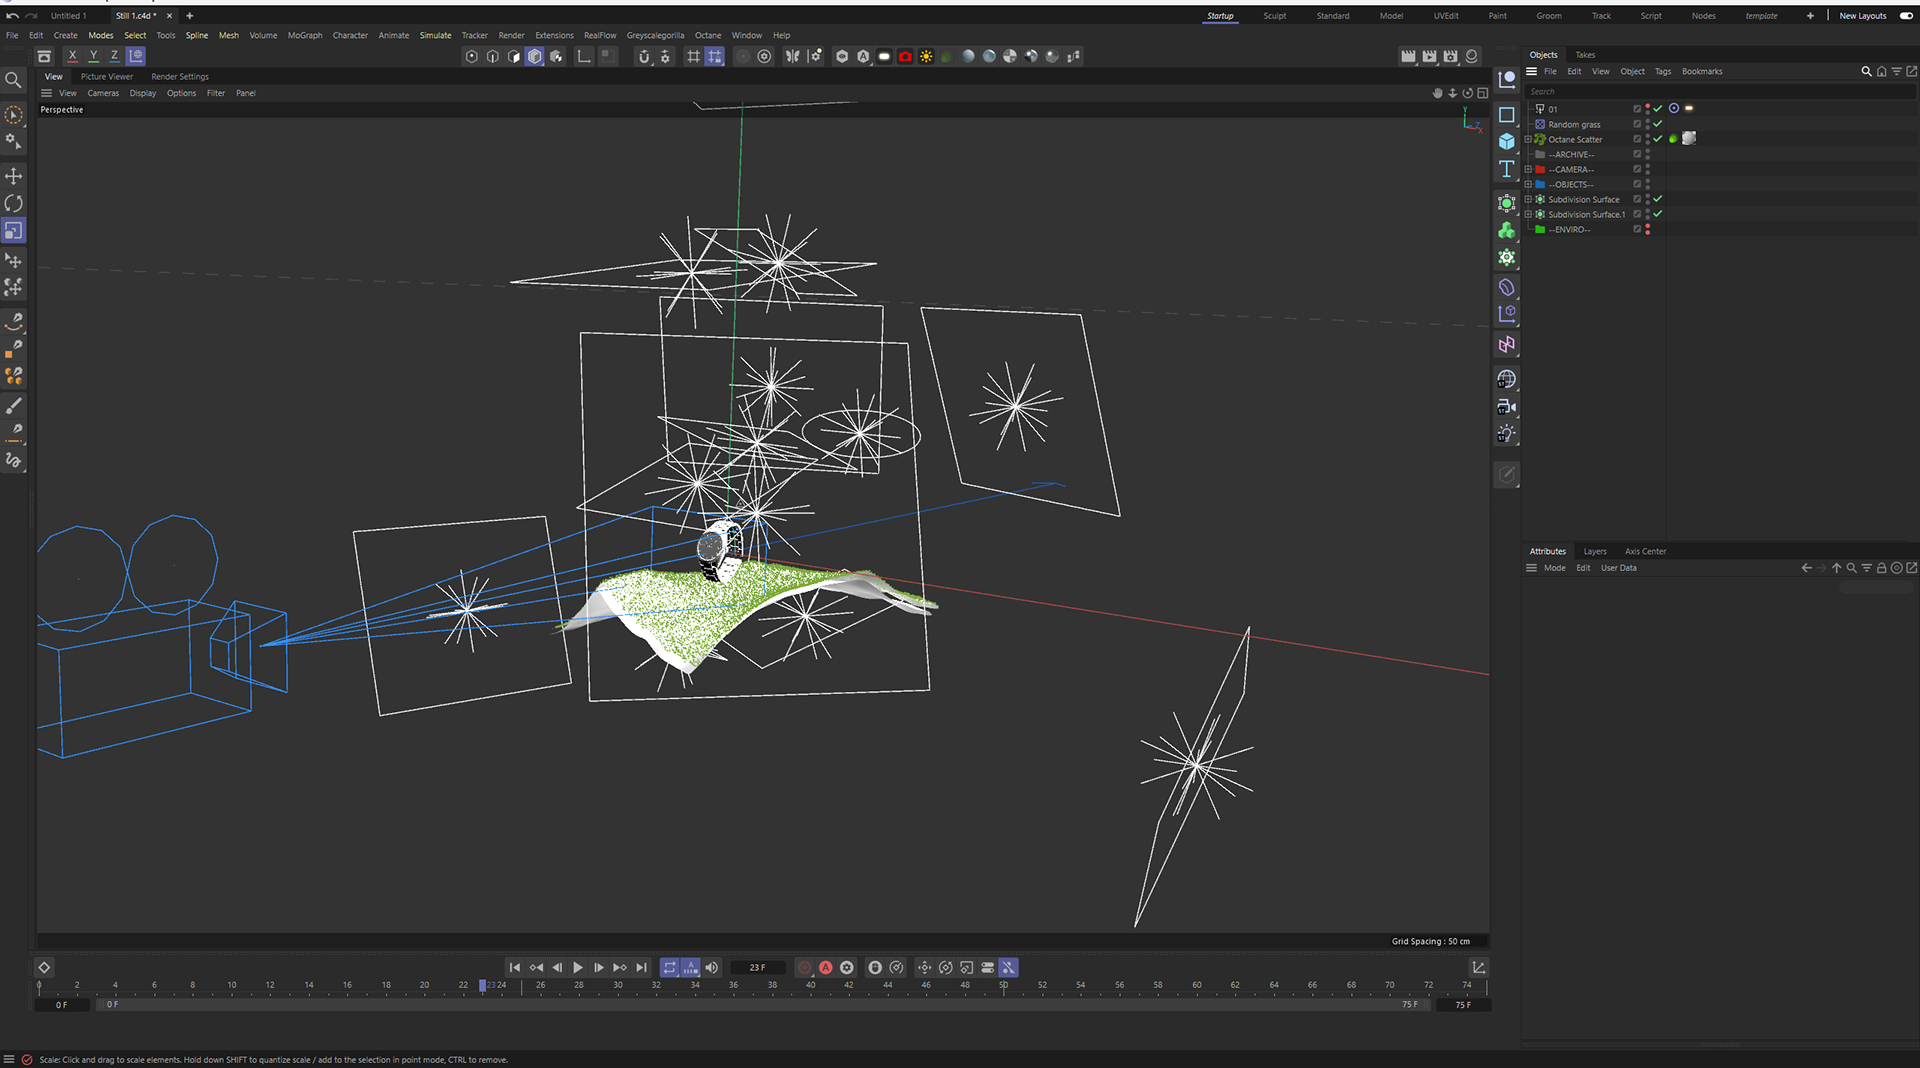The height and width of the screenshot is (1068, 1920).
Task: Toggle enable check for Octane Scatter
Action: click(x=1658, y=139)
